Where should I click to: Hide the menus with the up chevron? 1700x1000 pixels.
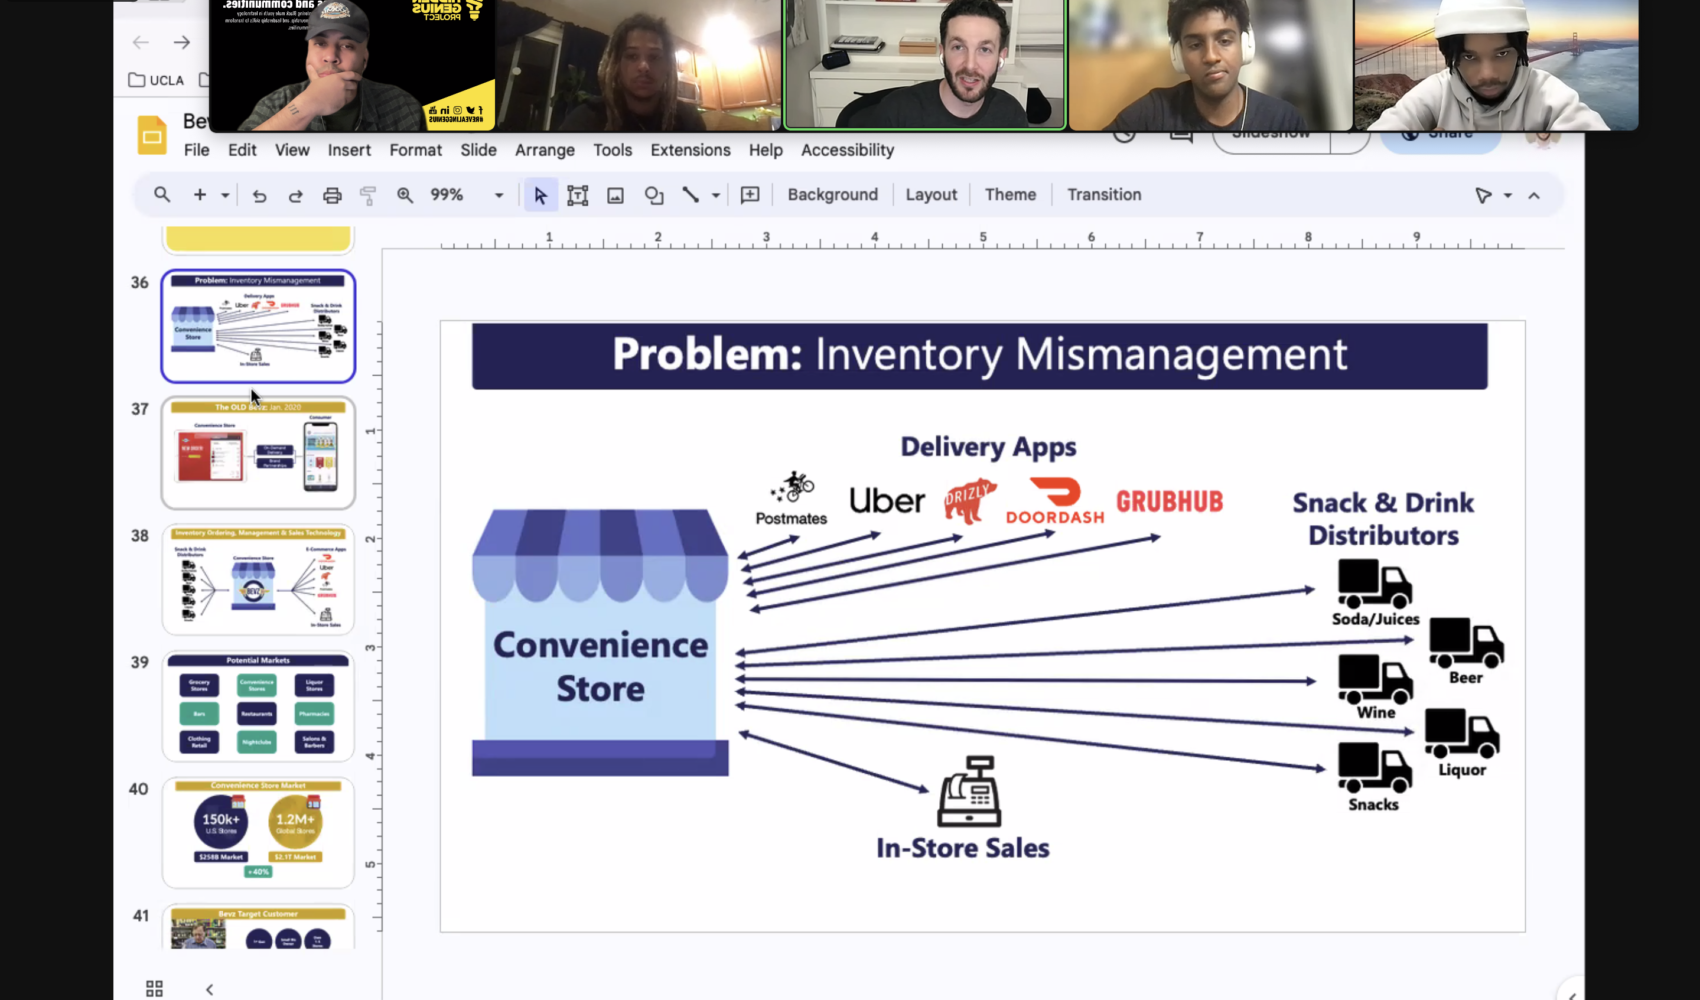pyautogui.click(x=1534, y=196)
